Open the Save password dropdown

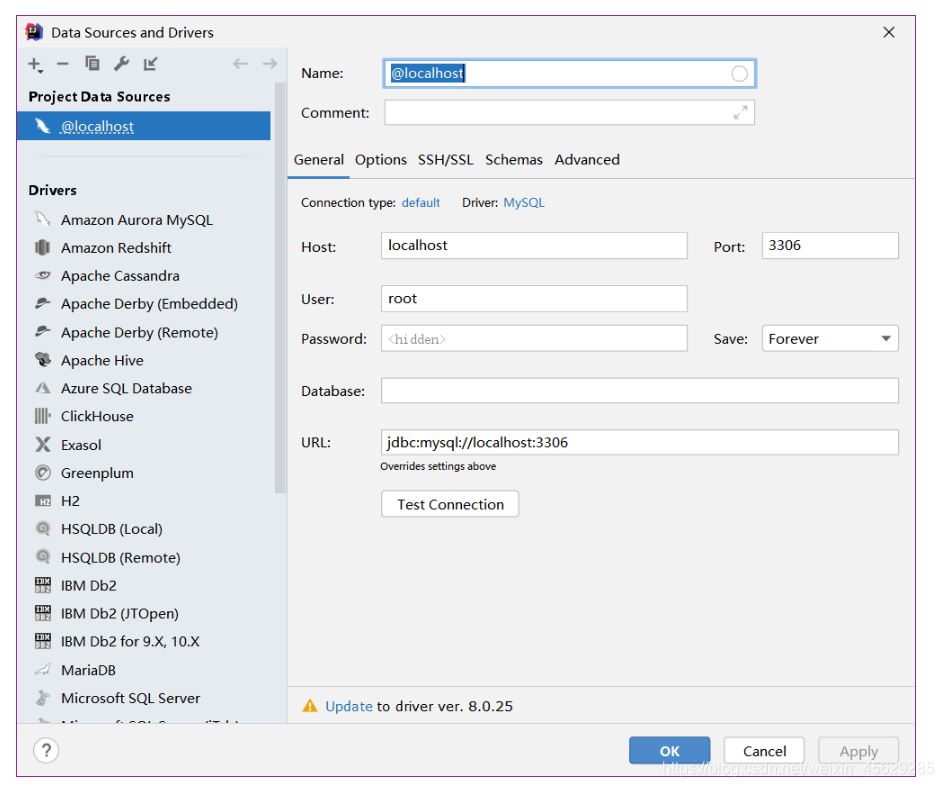coord(830,339)
